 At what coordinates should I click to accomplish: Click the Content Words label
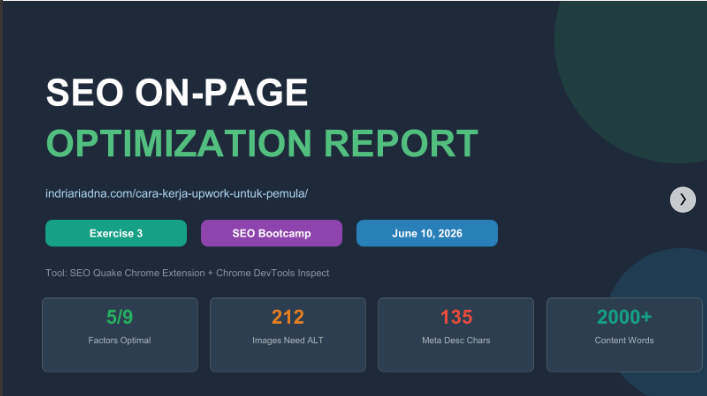point(624,341)
